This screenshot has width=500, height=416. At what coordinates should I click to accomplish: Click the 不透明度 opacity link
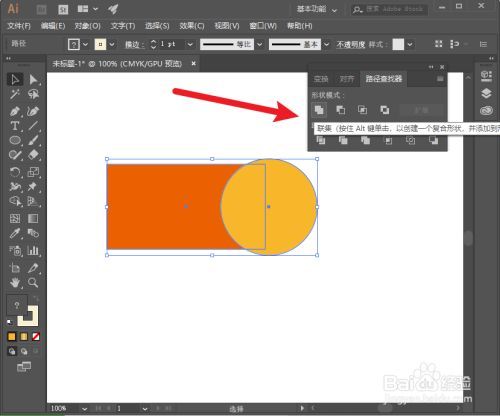point(351,44)
